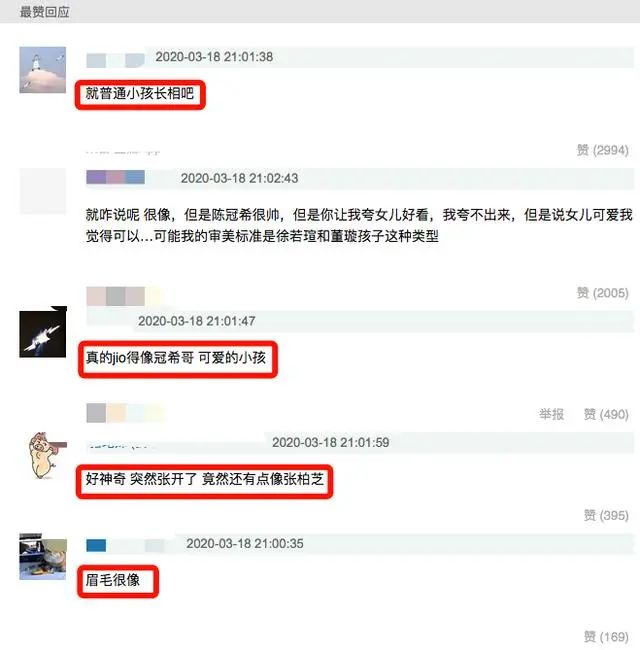Click the lightning bolt avatar
The height and width of the screenshot is (650, 640).
(43, 334)
